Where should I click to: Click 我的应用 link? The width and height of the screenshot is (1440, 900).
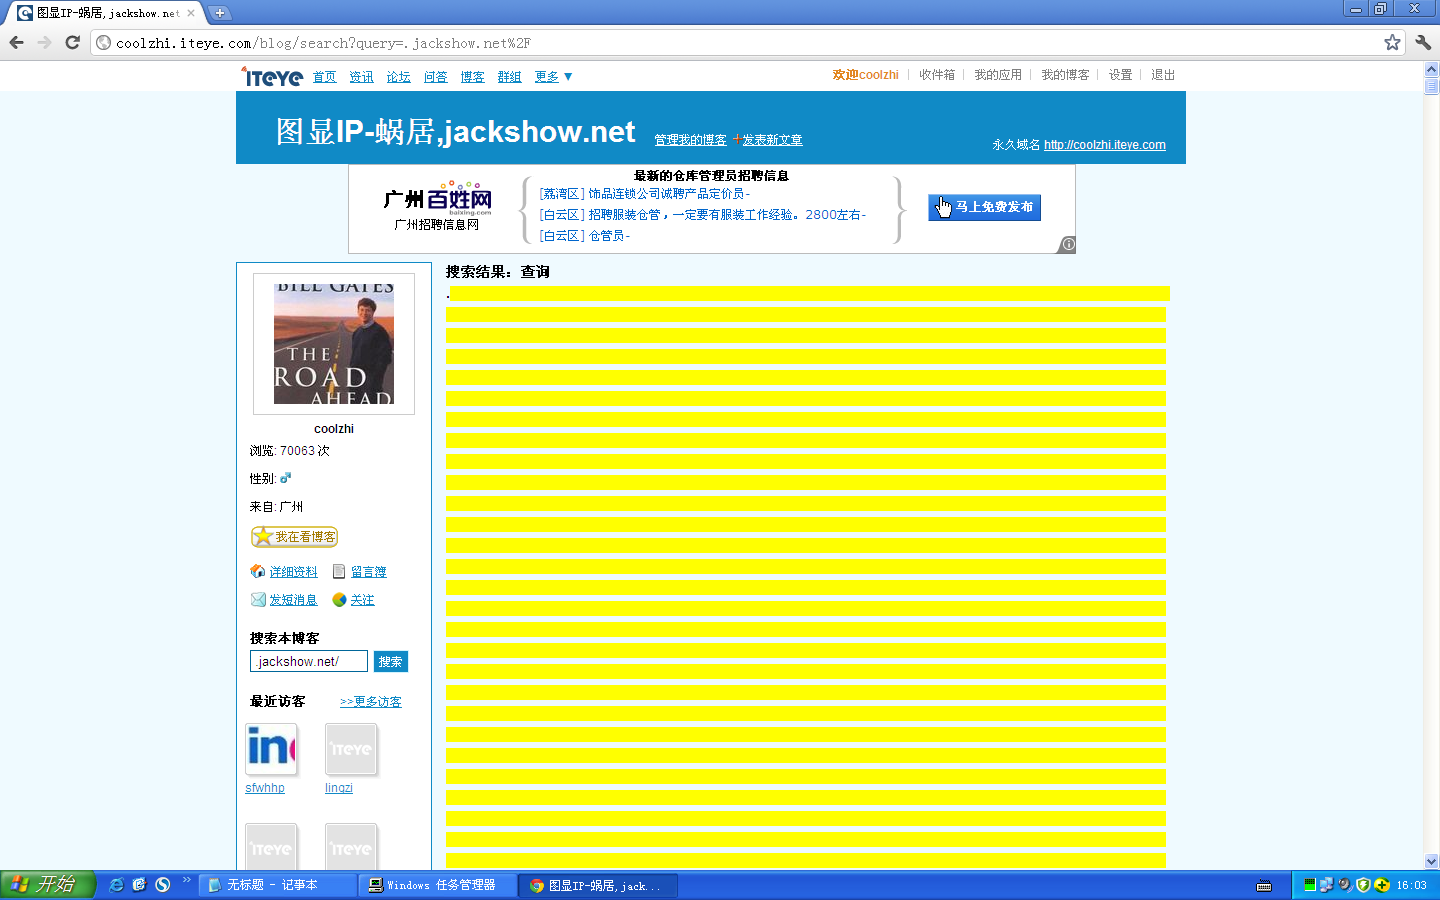coord(998,75)
